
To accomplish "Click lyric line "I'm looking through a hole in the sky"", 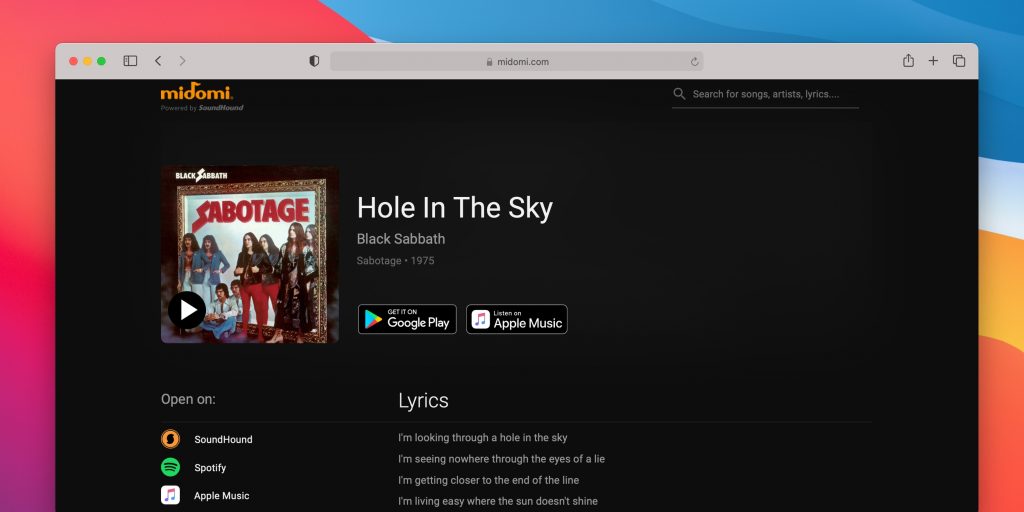I will pyautogui.click(x=483, y=438).
